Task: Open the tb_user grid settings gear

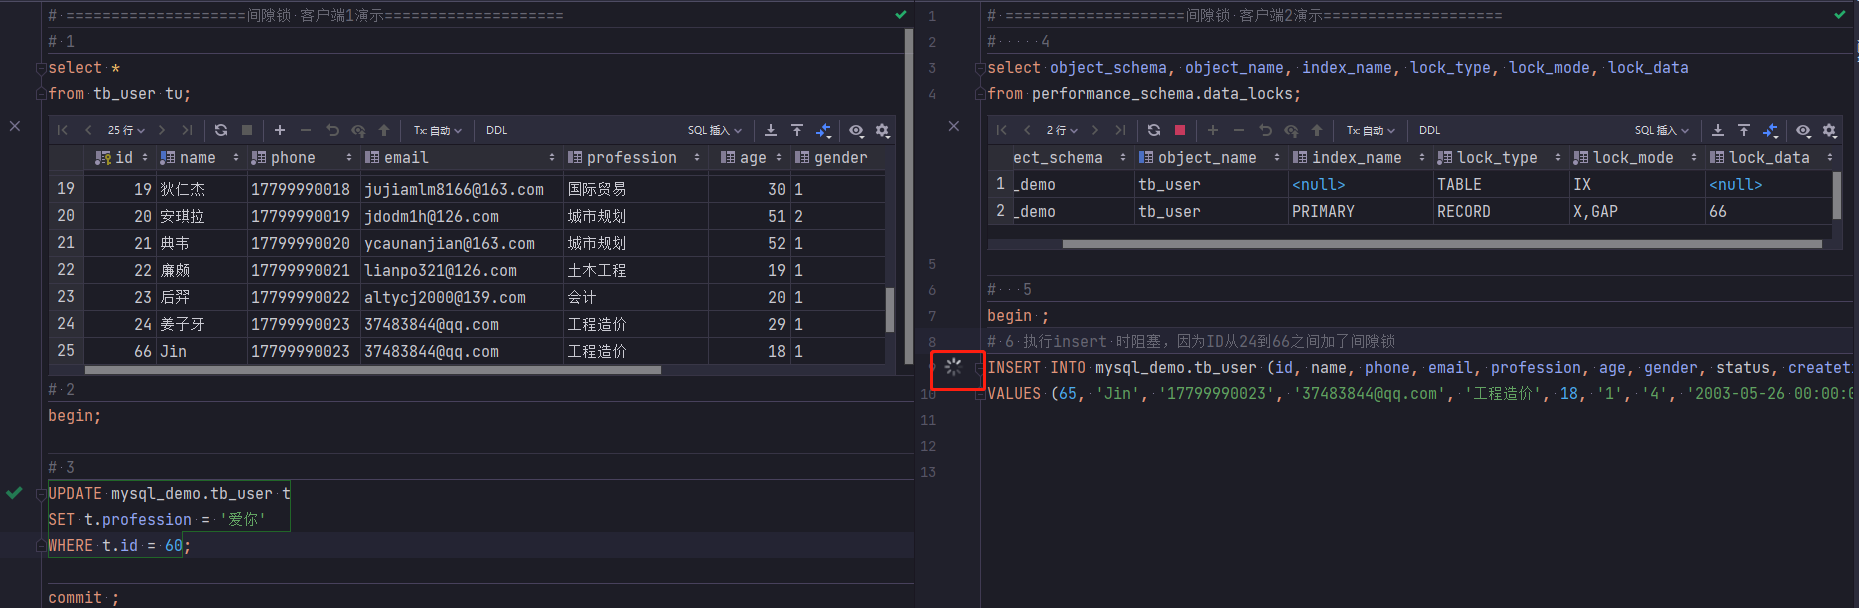Action: coord(882,130)
